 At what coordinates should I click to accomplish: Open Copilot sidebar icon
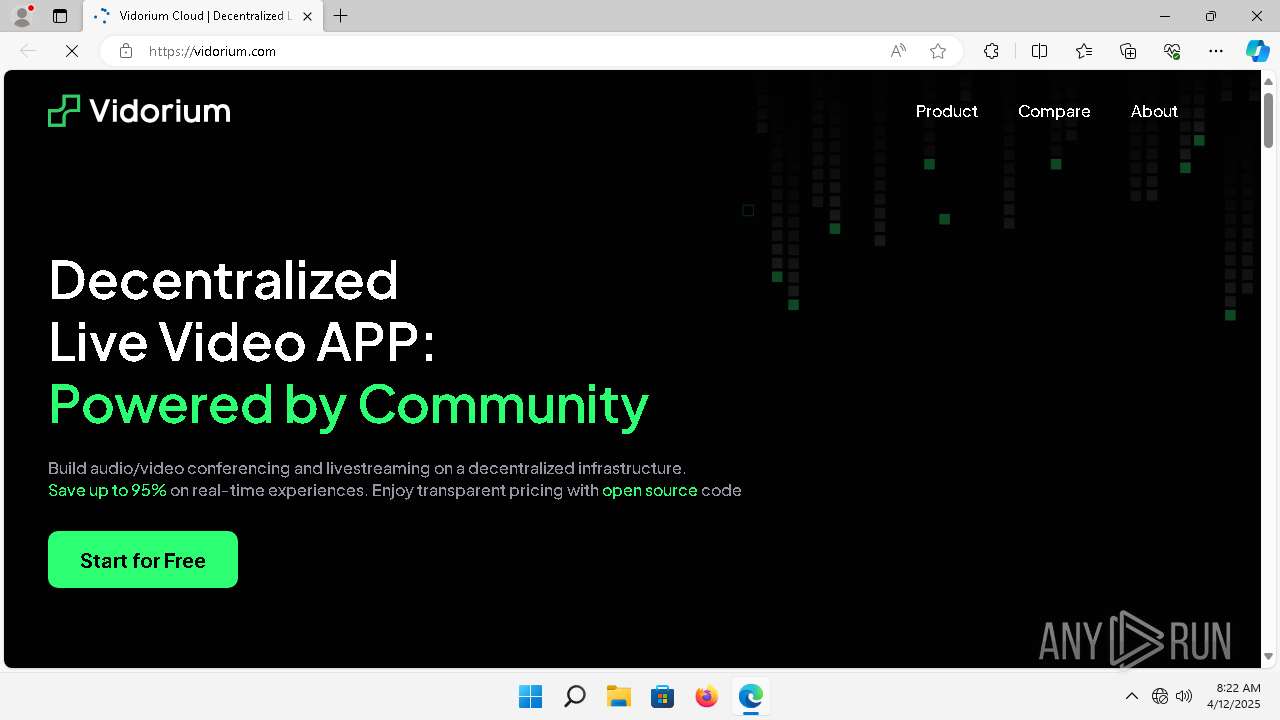(x=1257, y=51)
